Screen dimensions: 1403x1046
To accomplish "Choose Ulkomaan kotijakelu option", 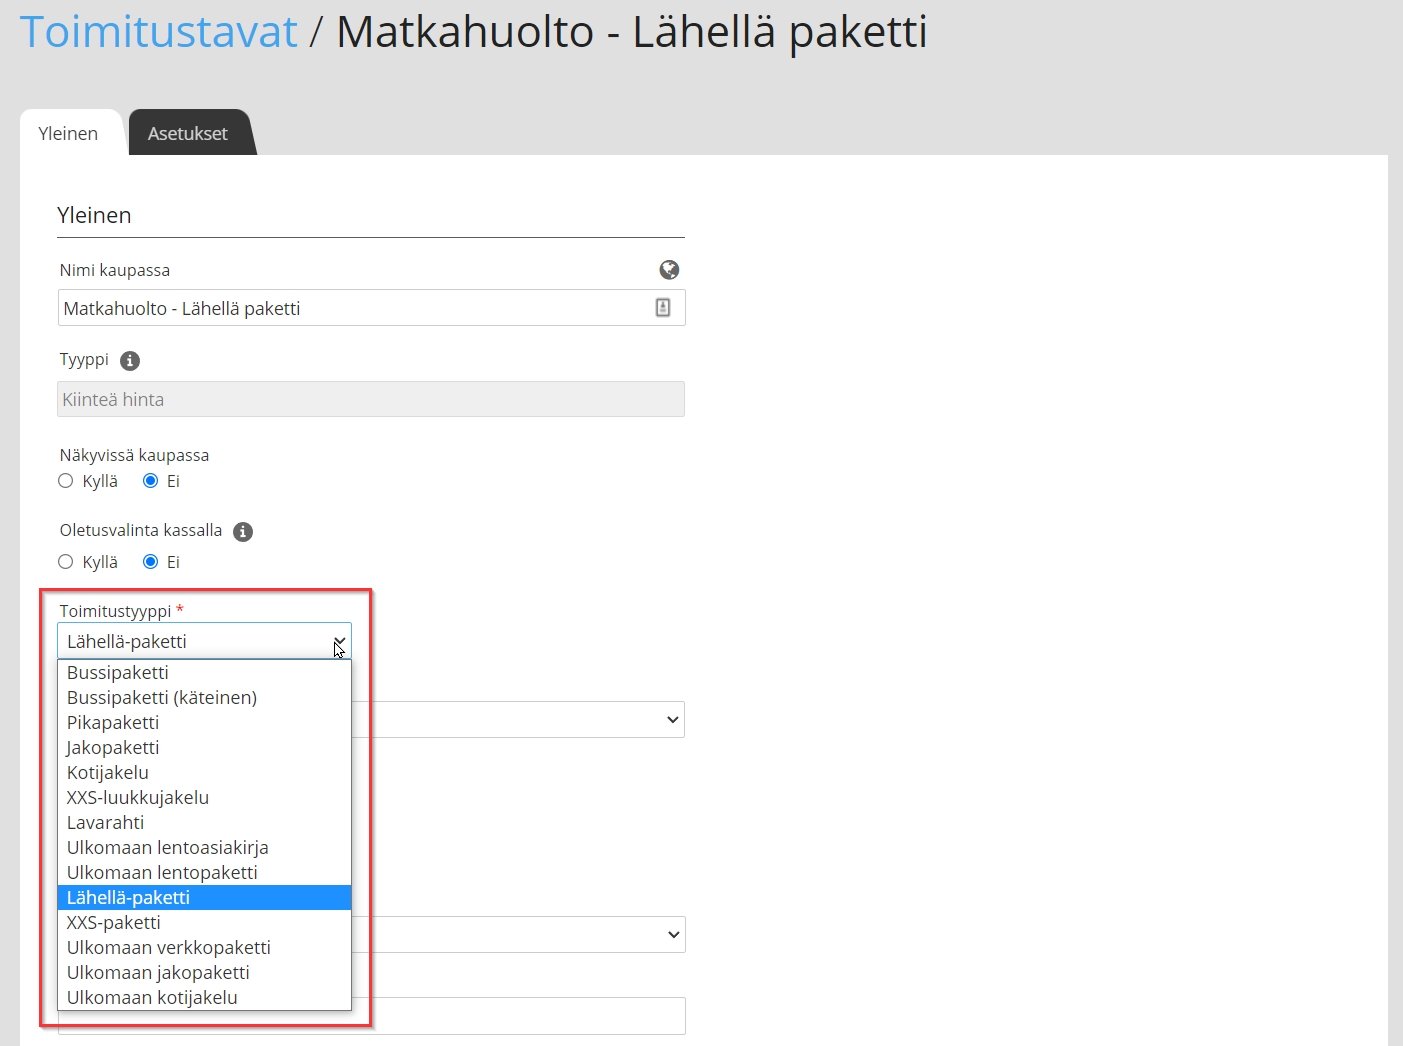I will [204, 998].
